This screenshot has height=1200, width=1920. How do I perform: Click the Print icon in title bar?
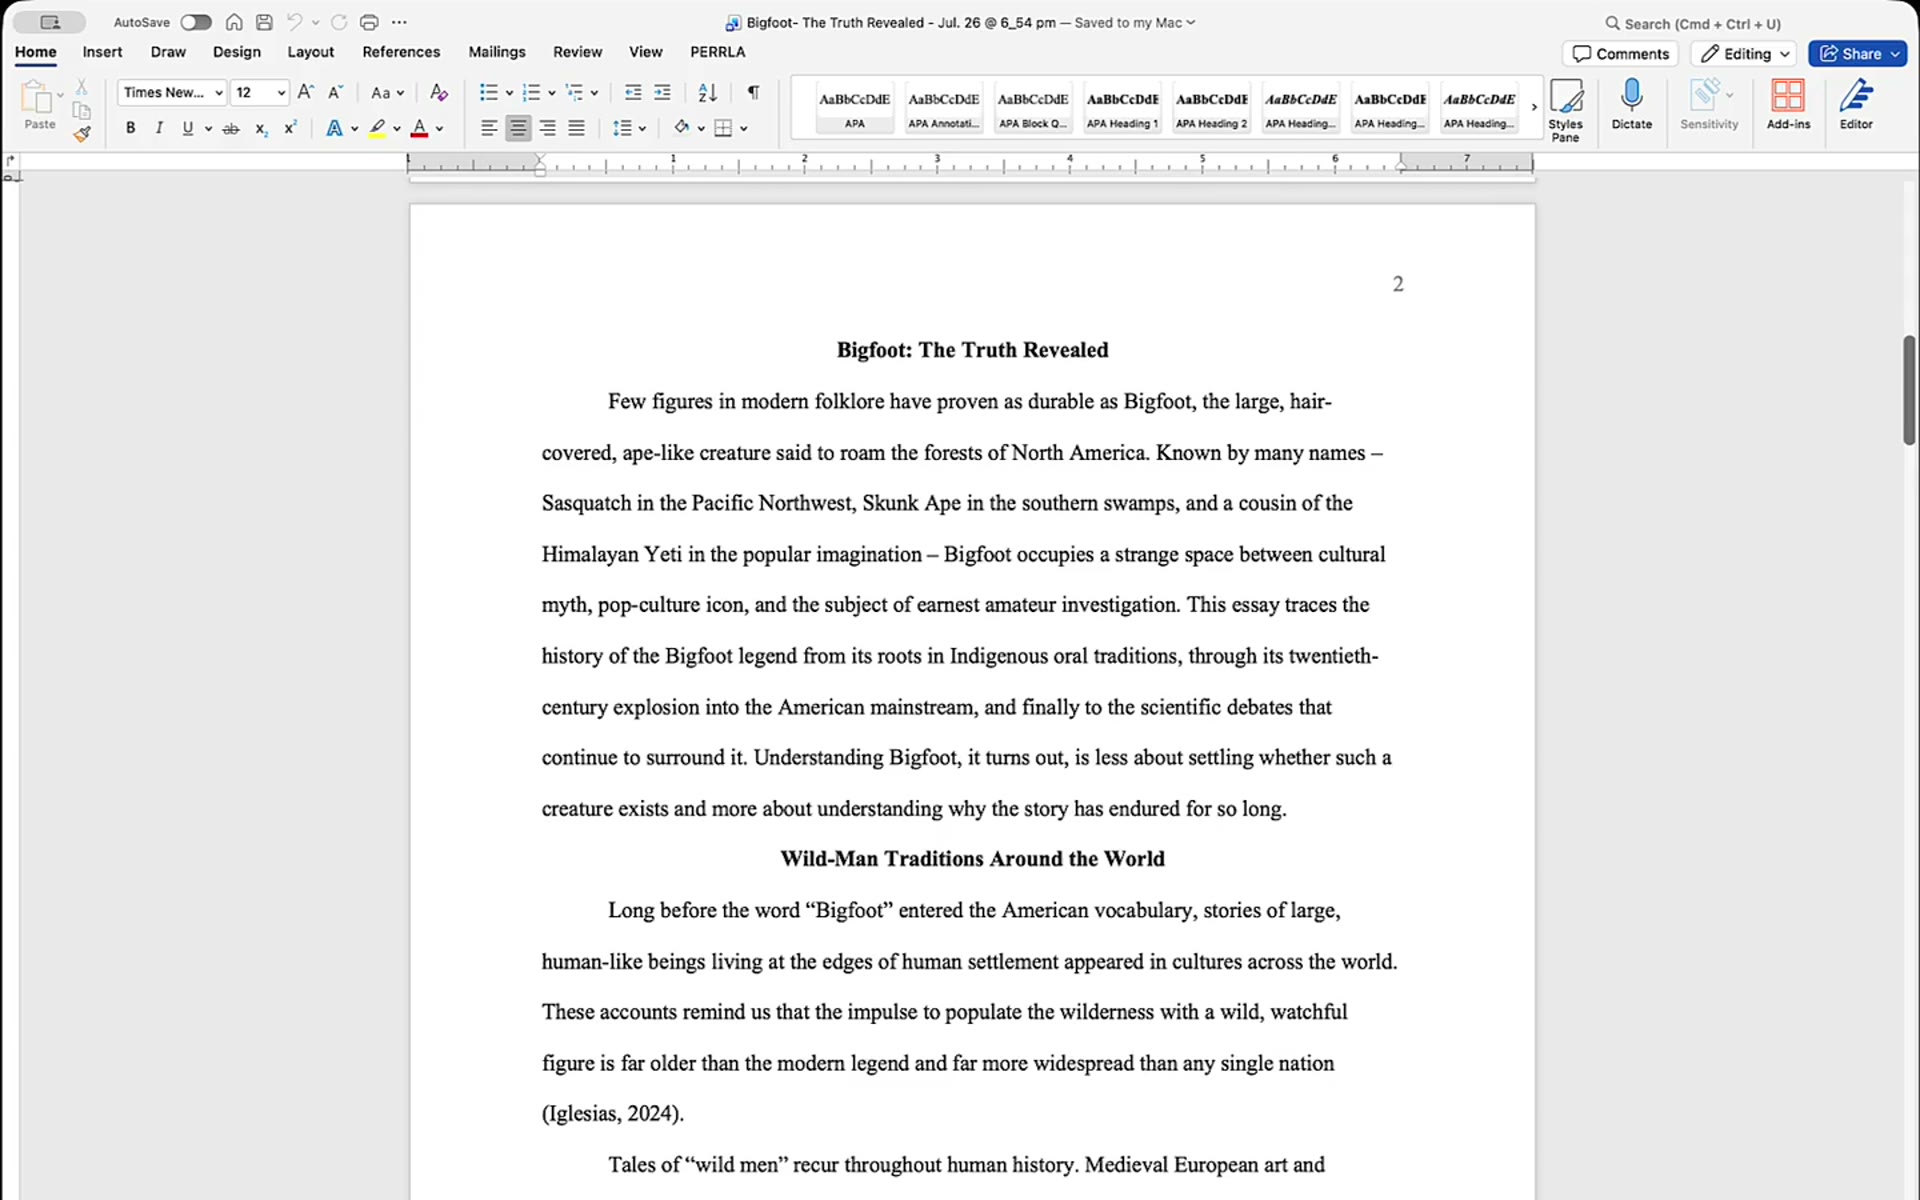pos(369,22)
